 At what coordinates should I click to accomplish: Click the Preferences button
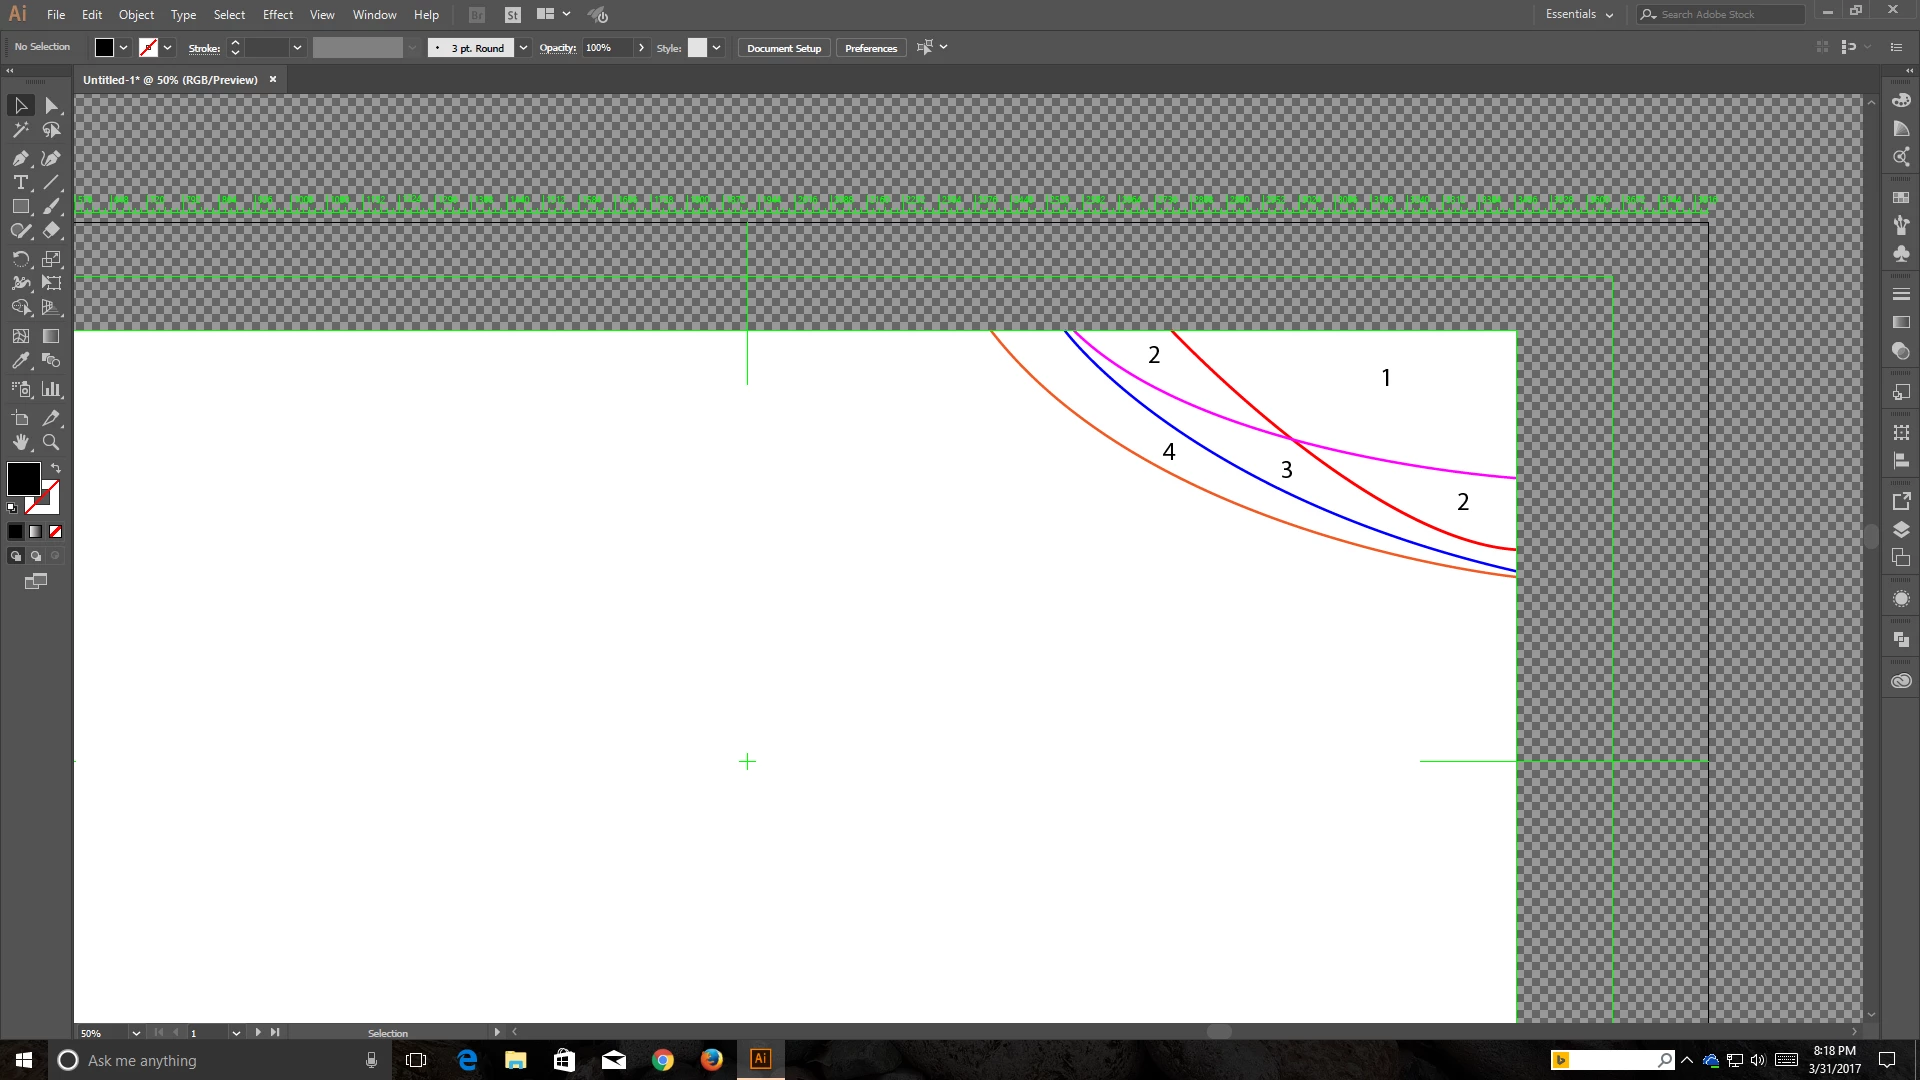tap(870, 48)
